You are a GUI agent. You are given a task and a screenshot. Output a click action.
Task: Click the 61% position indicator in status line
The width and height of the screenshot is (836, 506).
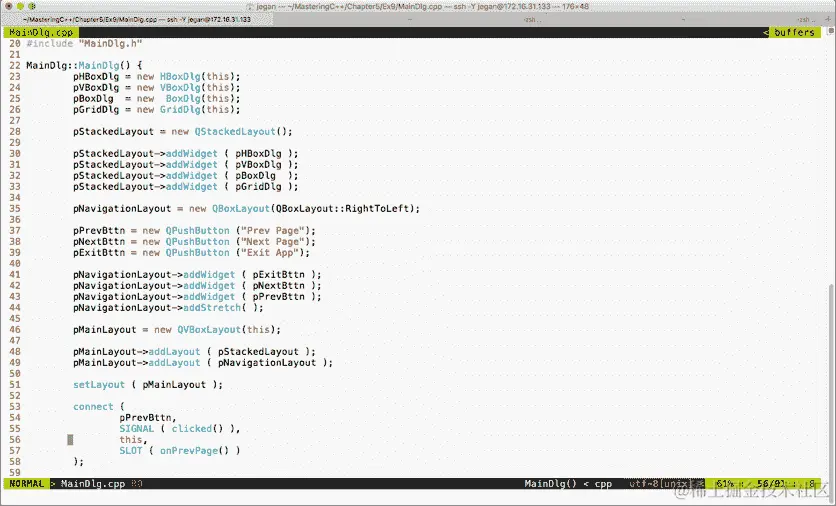click(x=725, y=484)
